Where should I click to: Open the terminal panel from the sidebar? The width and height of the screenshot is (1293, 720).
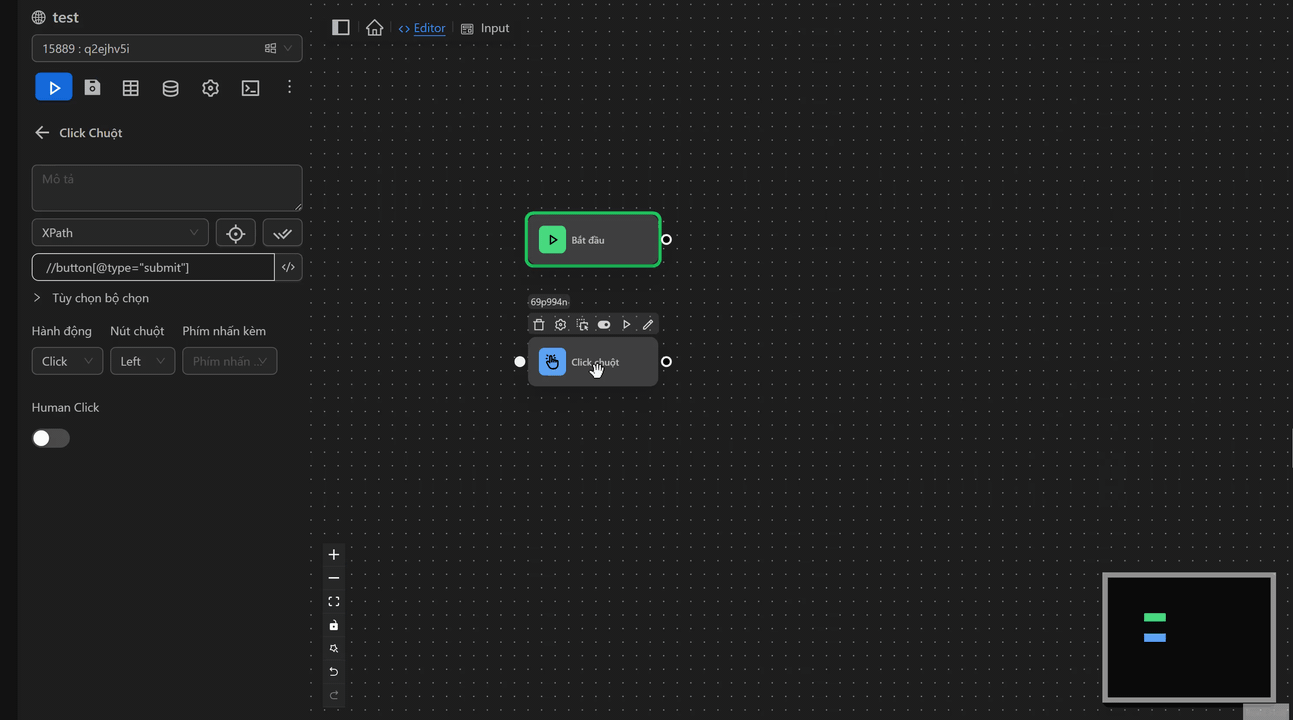[x=250, y=88]
